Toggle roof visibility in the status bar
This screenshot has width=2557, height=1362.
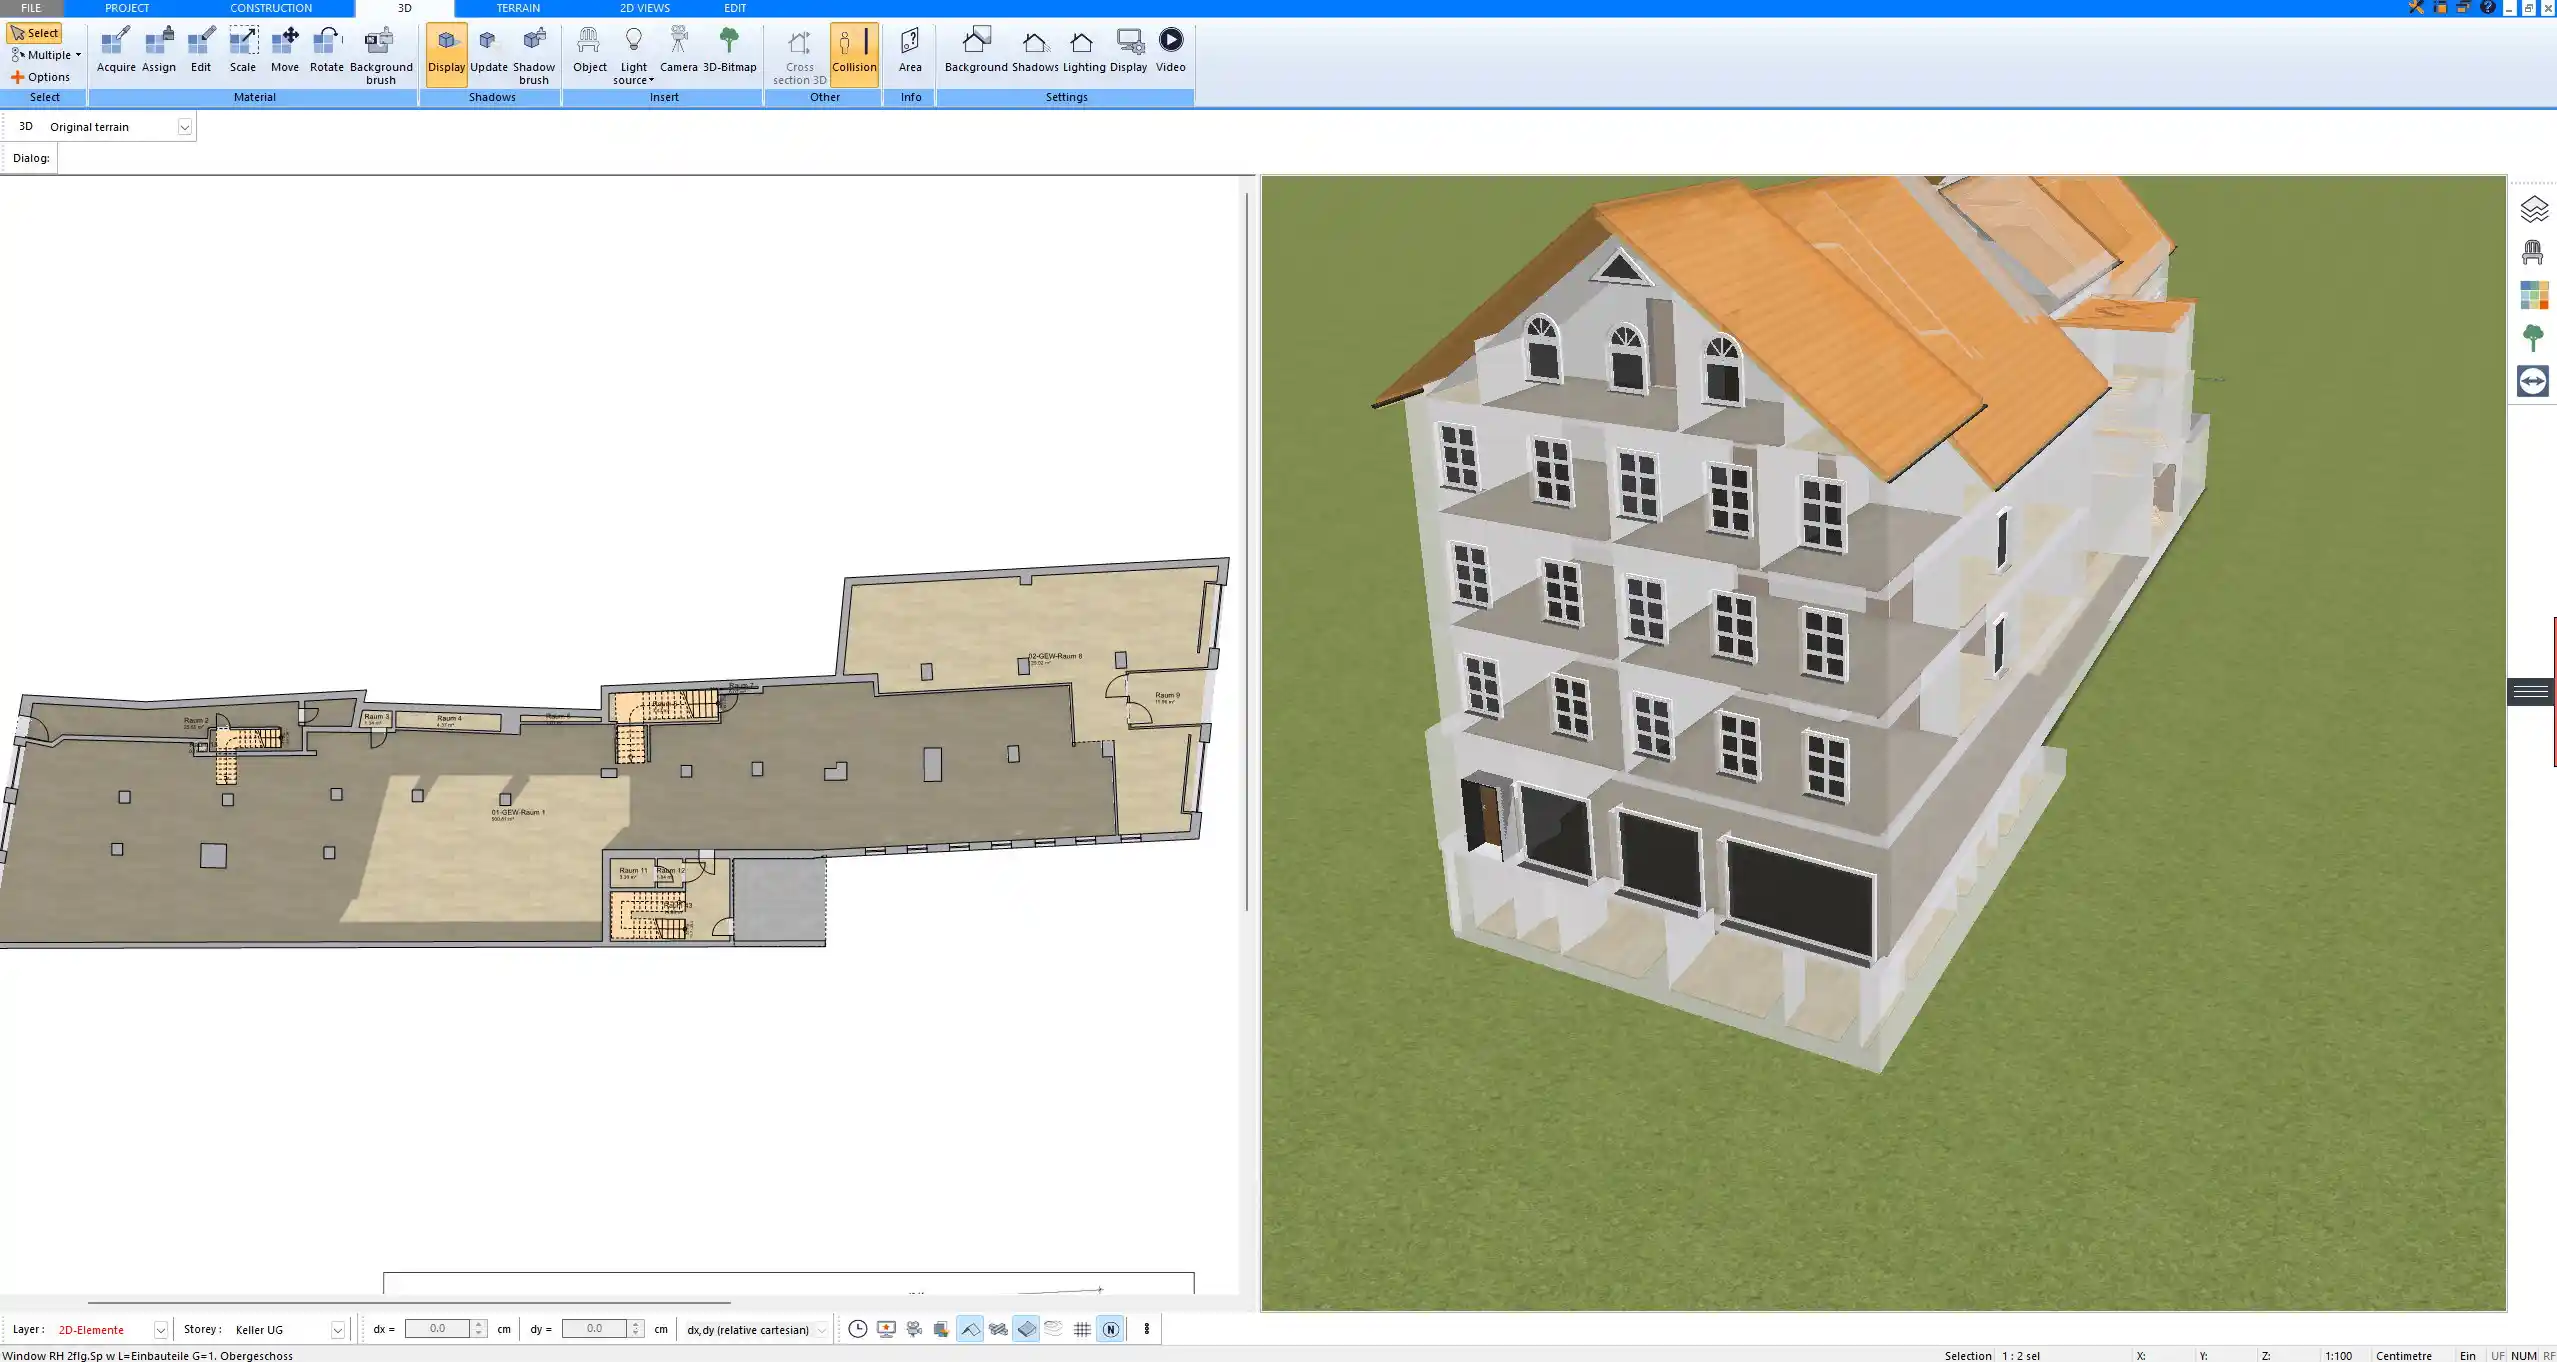click(971, 1329)
